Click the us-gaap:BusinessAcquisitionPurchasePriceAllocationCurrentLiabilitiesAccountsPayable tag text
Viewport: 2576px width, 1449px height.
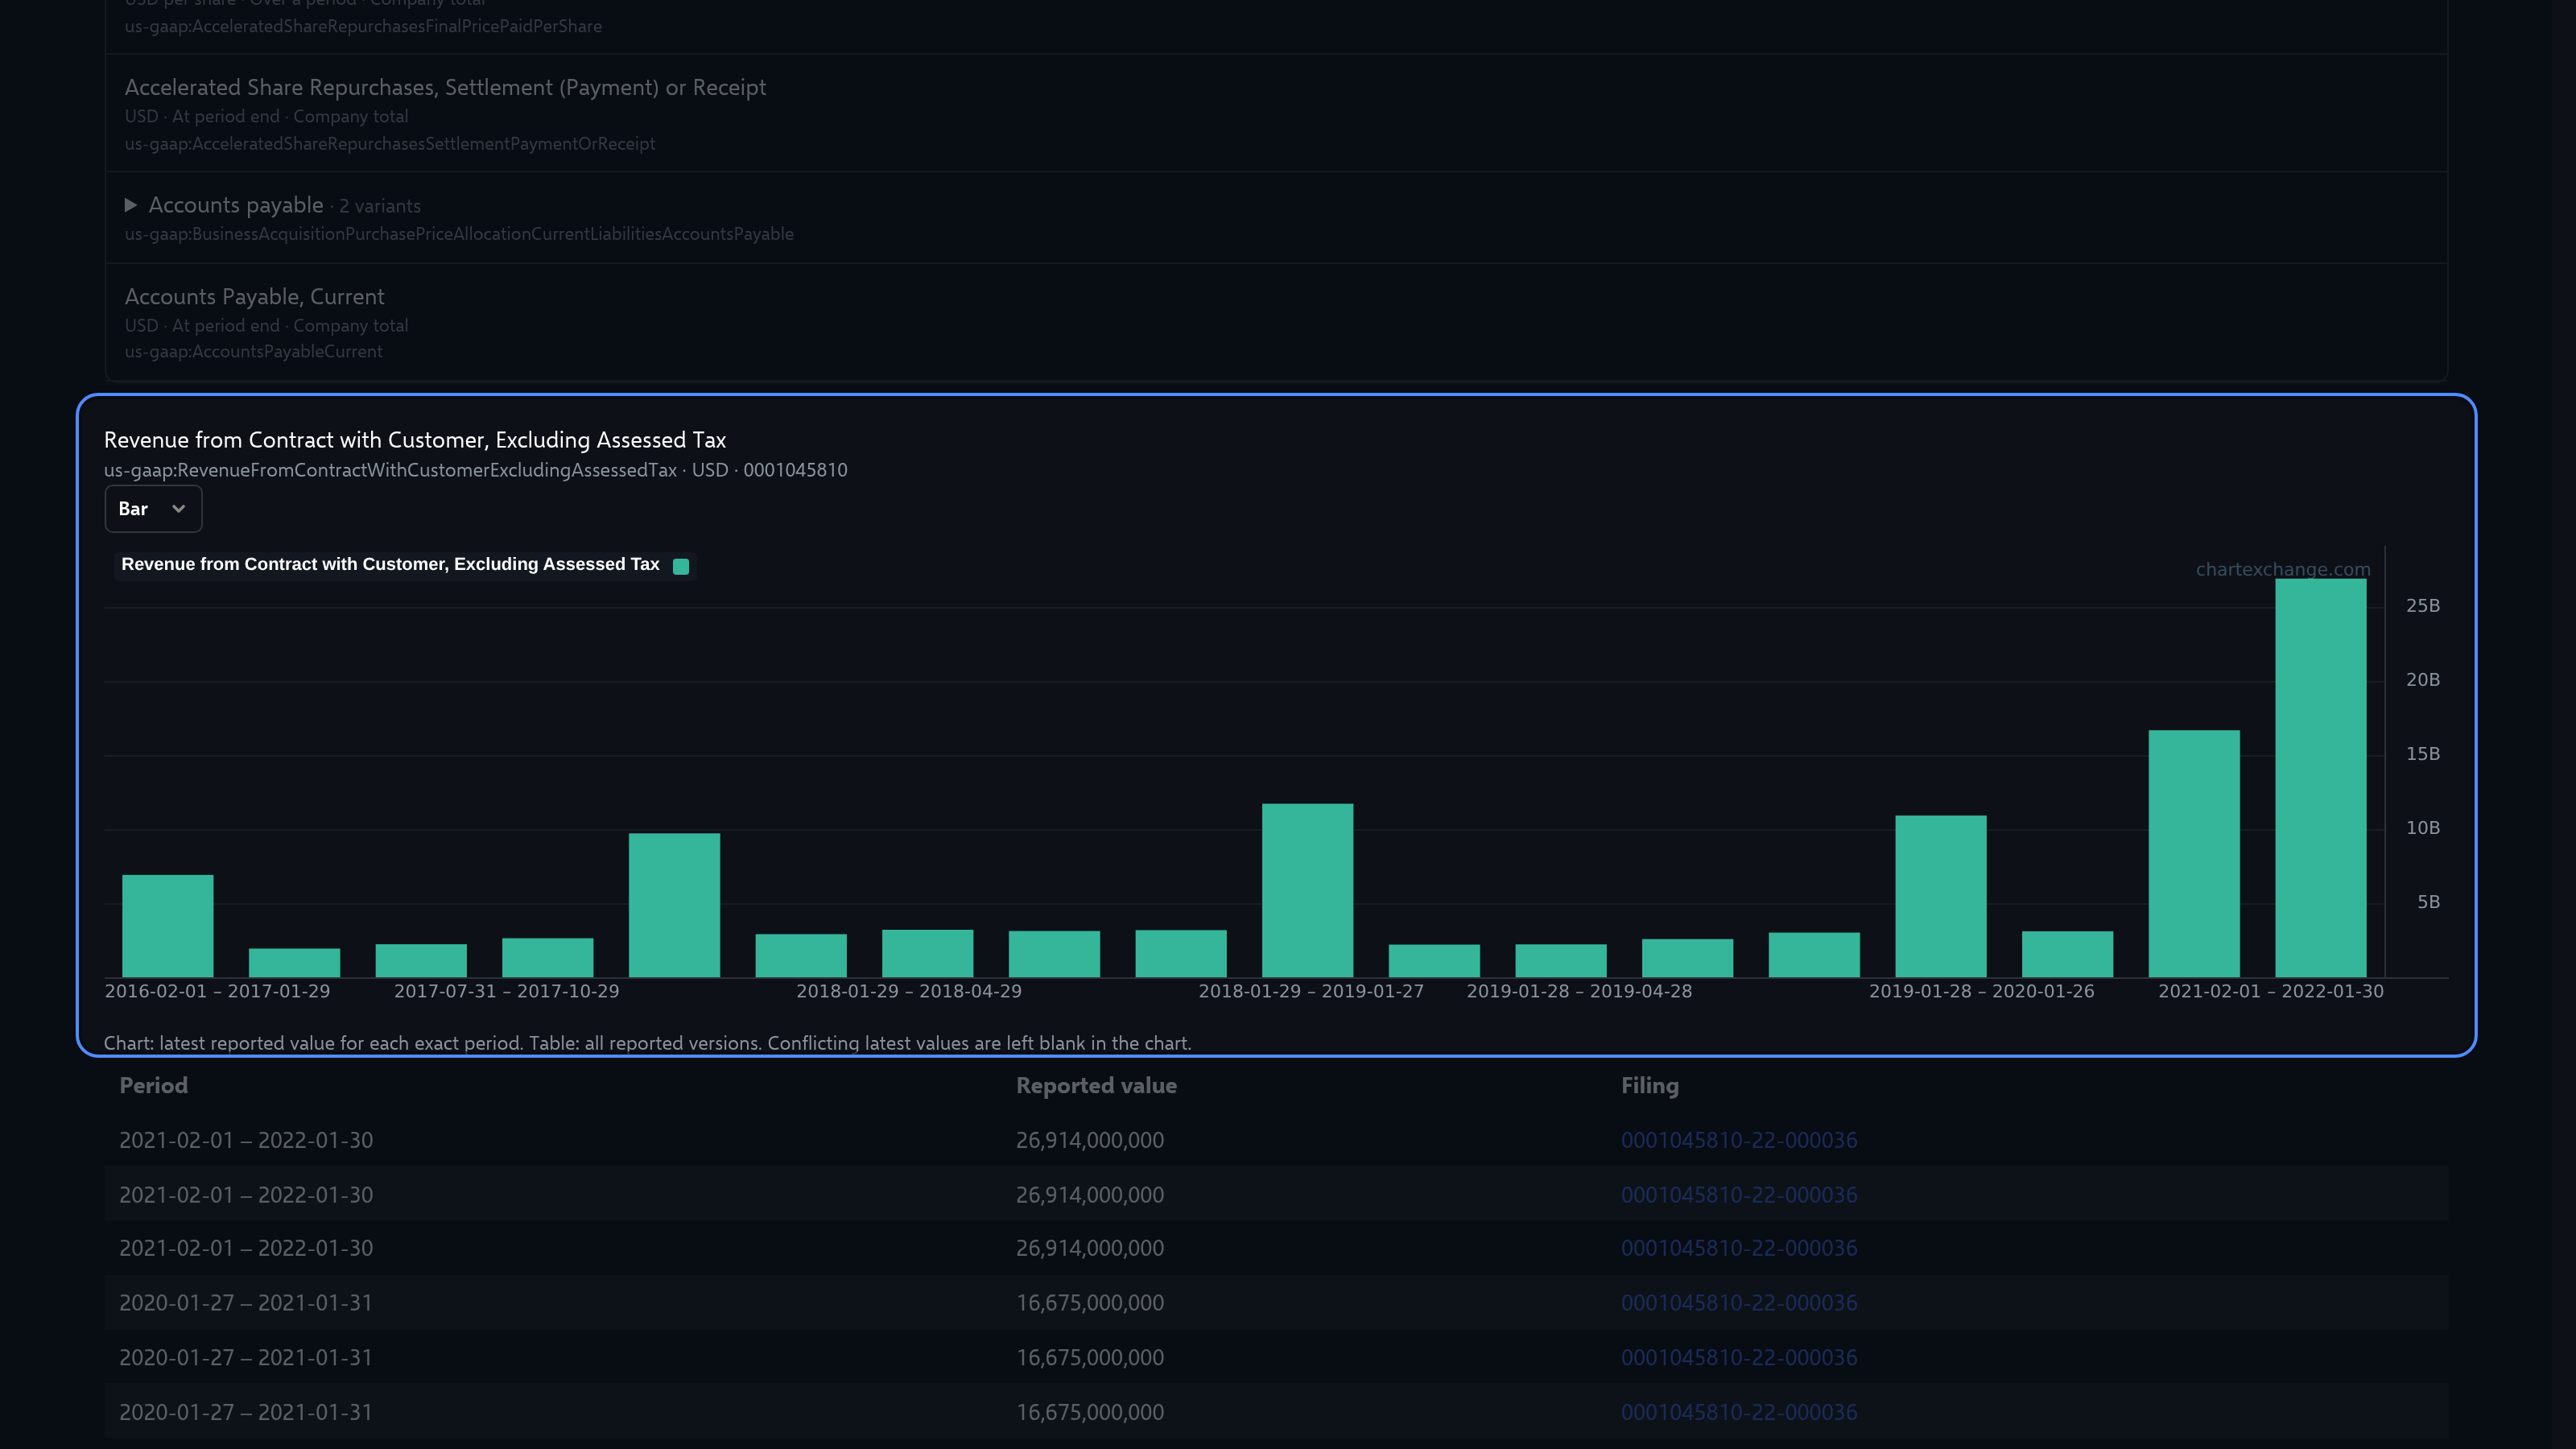point(459,234)
